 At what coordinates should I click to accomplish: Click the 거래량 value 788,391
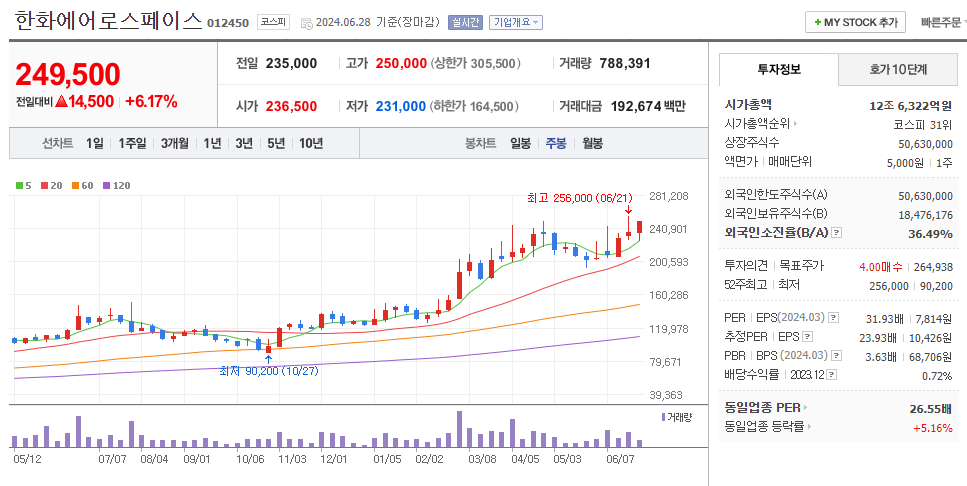[x=625, y=63]
